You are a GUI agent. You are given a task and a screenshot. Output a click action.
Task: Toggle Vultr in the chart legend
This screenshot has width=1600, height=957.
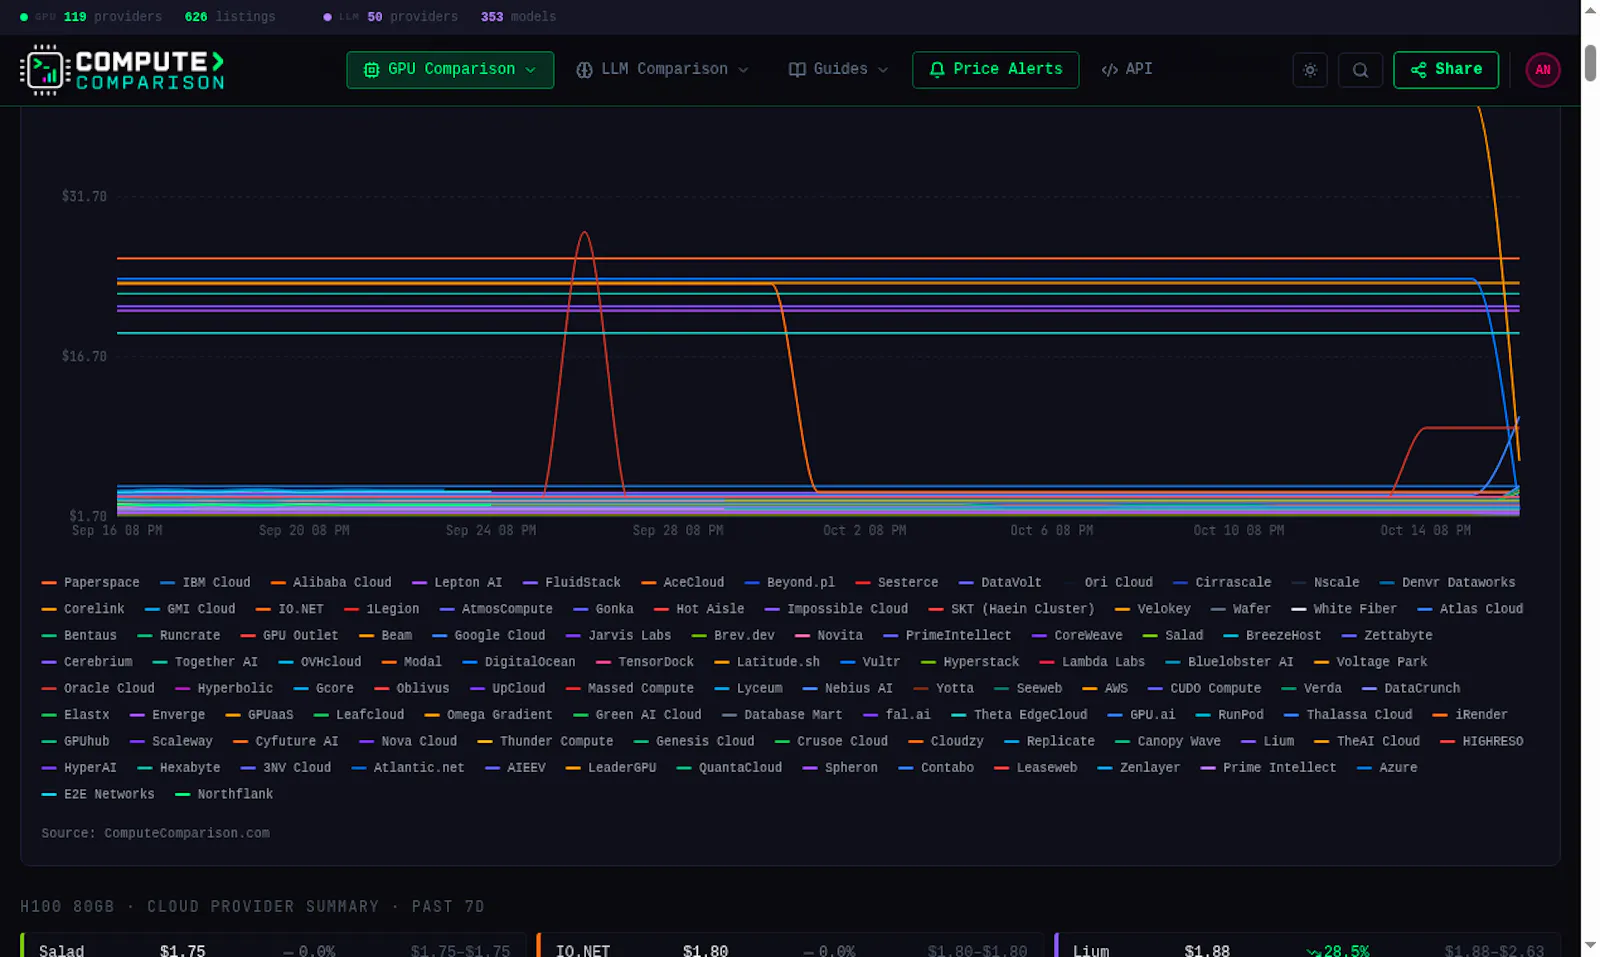[x=870, y=662]
